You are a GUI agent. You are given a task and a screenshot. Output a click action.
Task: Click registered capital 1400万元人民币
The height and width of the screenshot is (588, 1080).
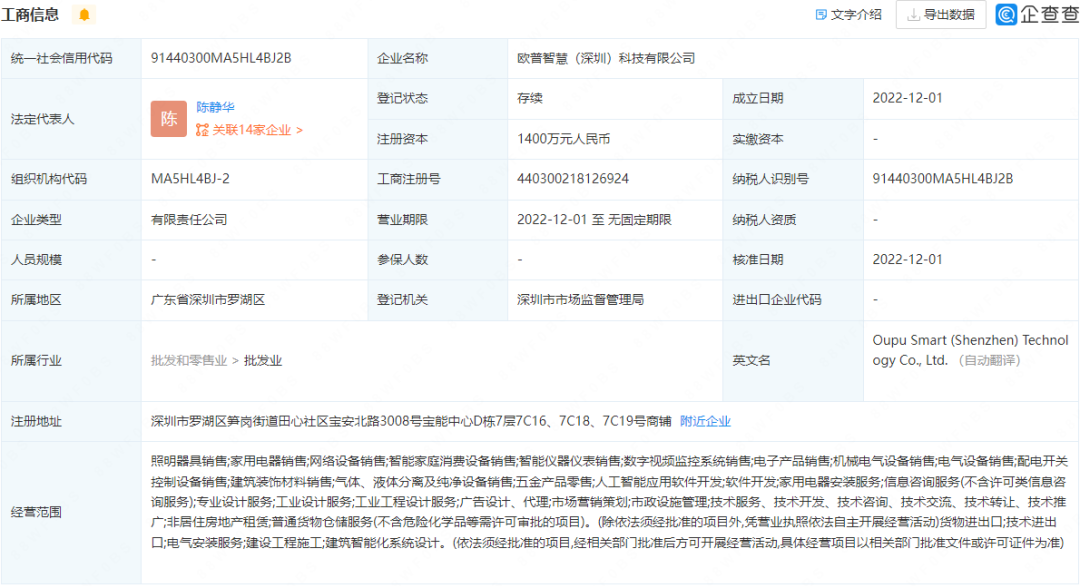click(x=563, y=138)
